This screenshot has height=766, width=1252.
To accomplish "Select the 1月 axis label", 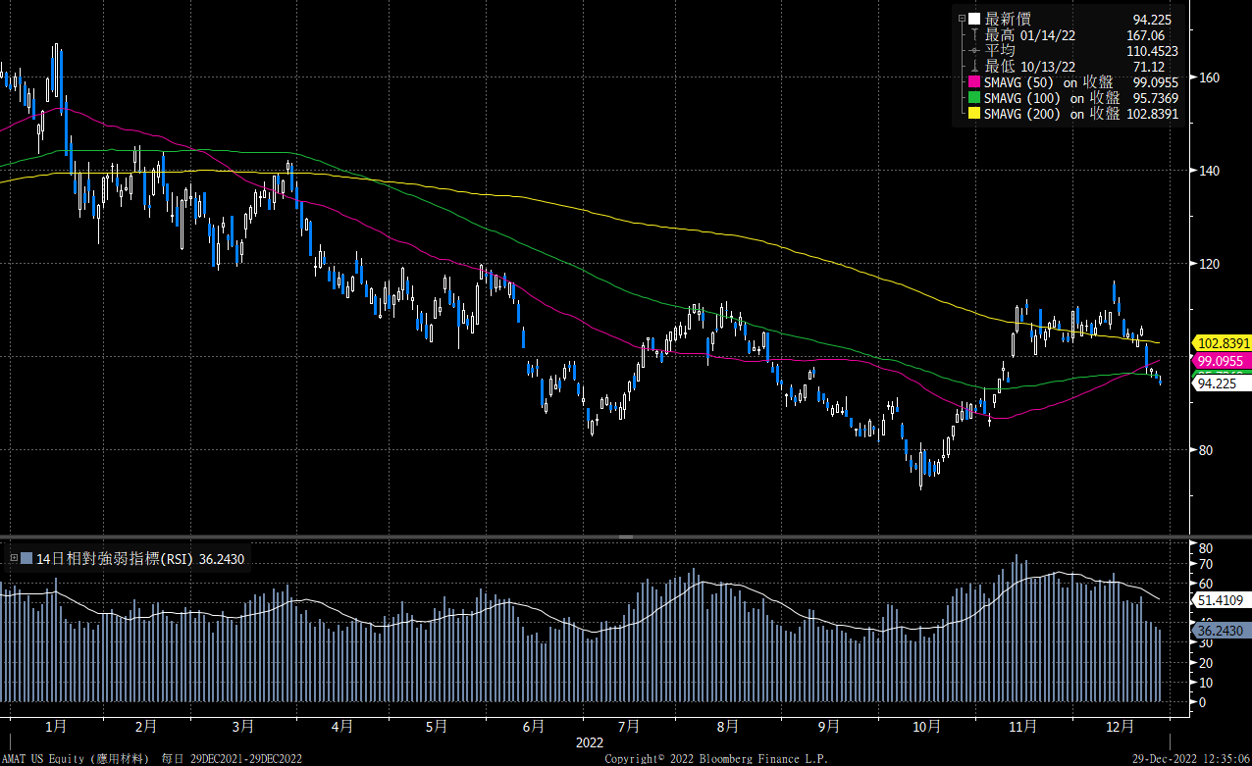I will (56, 728).
